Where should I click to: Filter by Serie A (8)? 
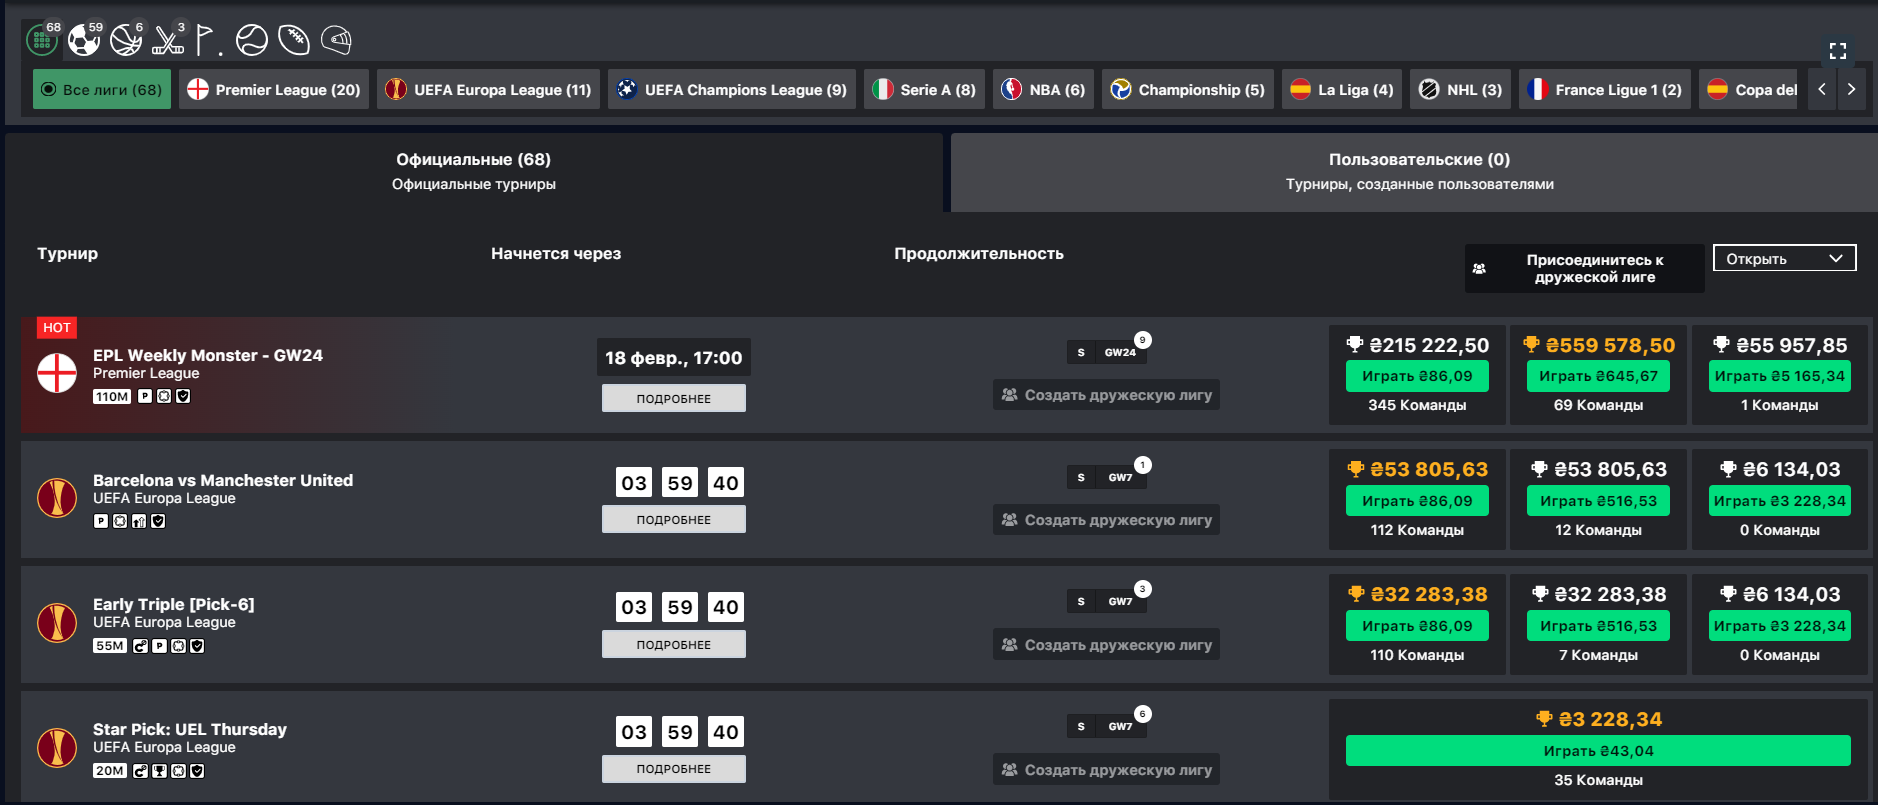[925, 89]
